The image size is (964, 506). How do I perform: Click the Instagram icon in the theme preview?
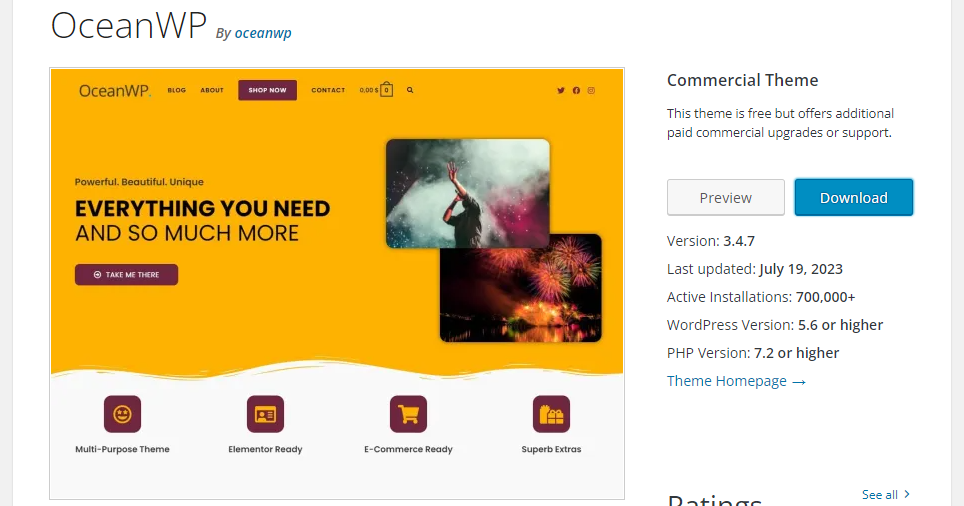[x=591, y=90]
